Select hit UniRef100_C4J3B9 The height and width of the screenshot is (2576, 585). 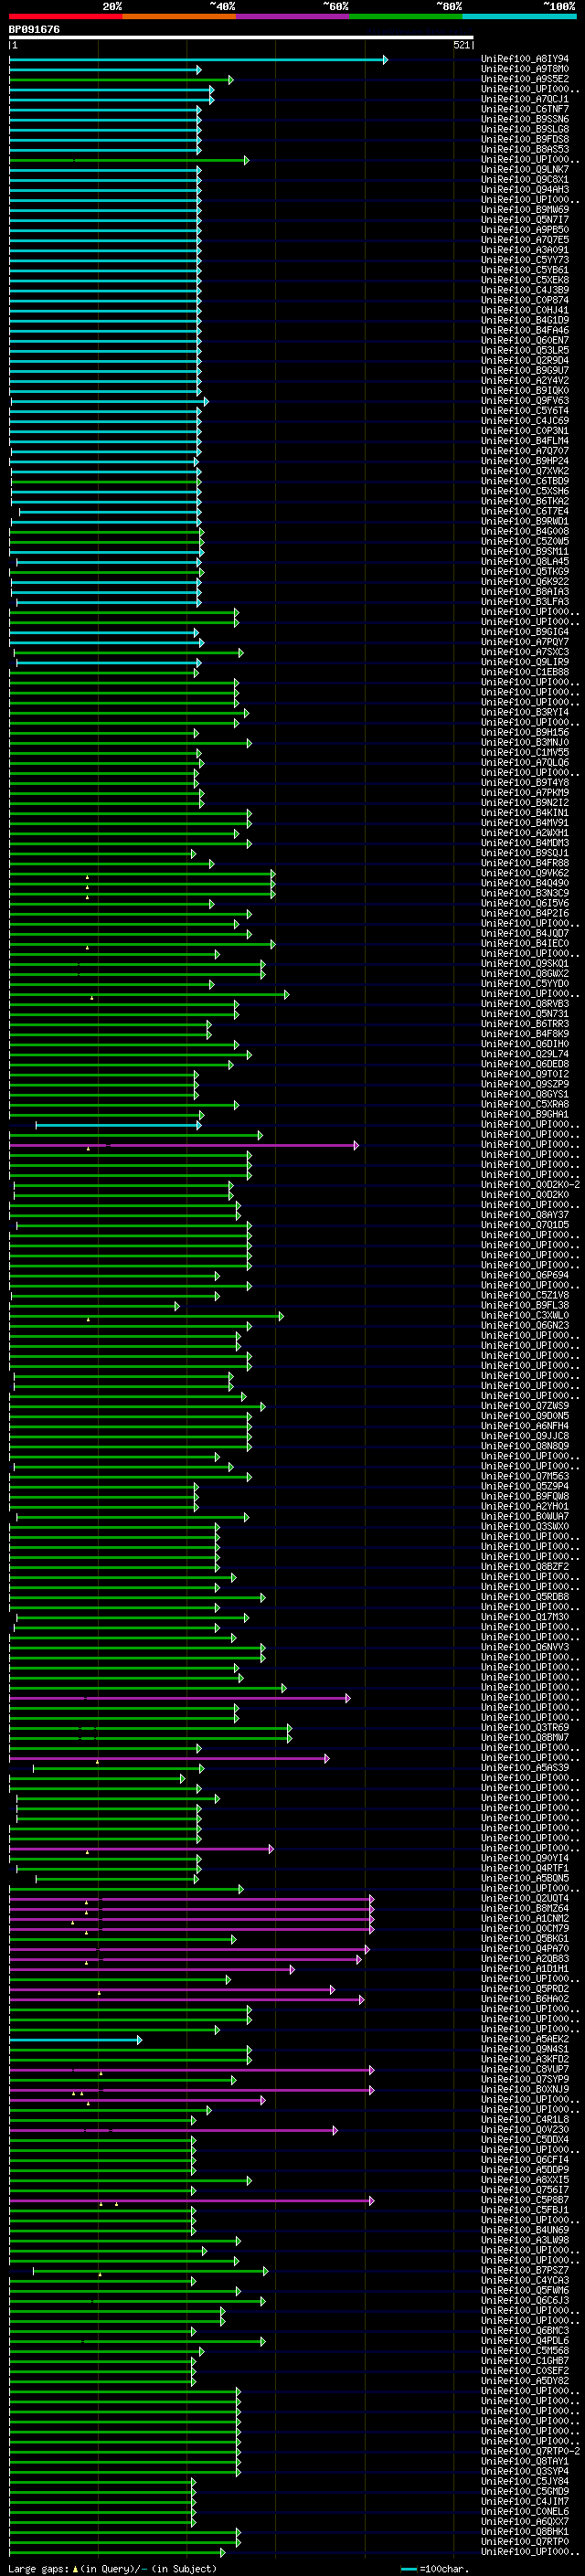click(x=524, y=290)
